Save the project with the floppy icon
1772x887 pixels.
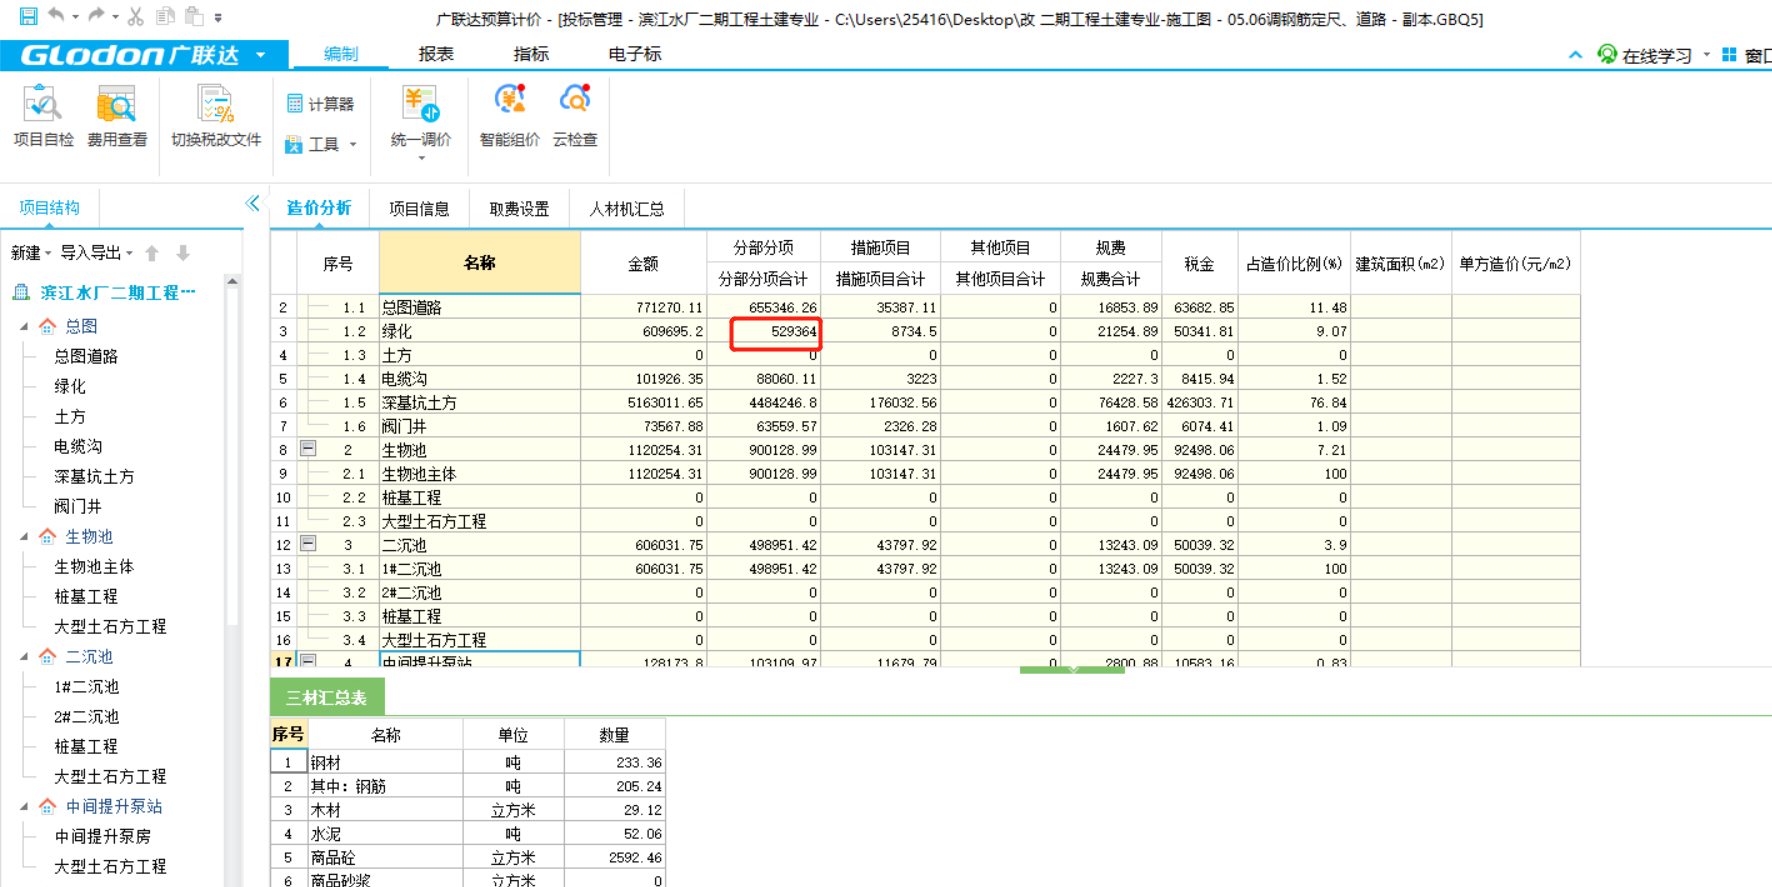tap(28, 16)
